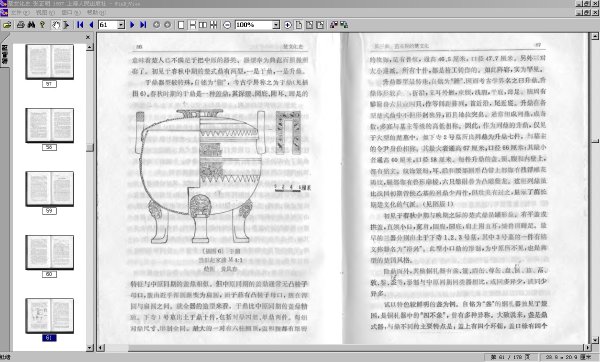This screenshot has height=362, width=600.
Task: Open the second menu in menu bar
Action: (x=45, y=13)
